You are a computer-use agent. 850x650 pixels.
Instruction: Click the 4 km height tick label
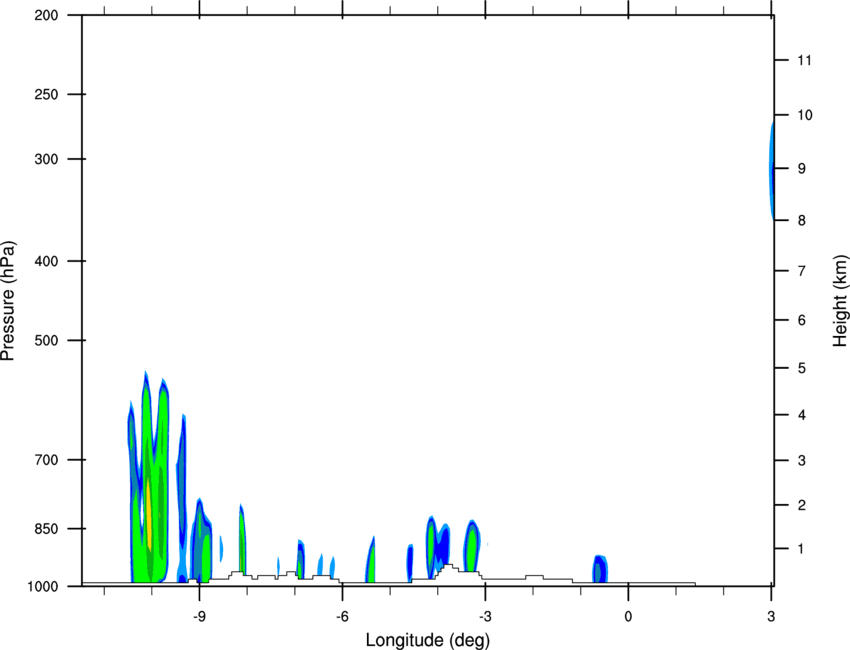tap(801, 415)
